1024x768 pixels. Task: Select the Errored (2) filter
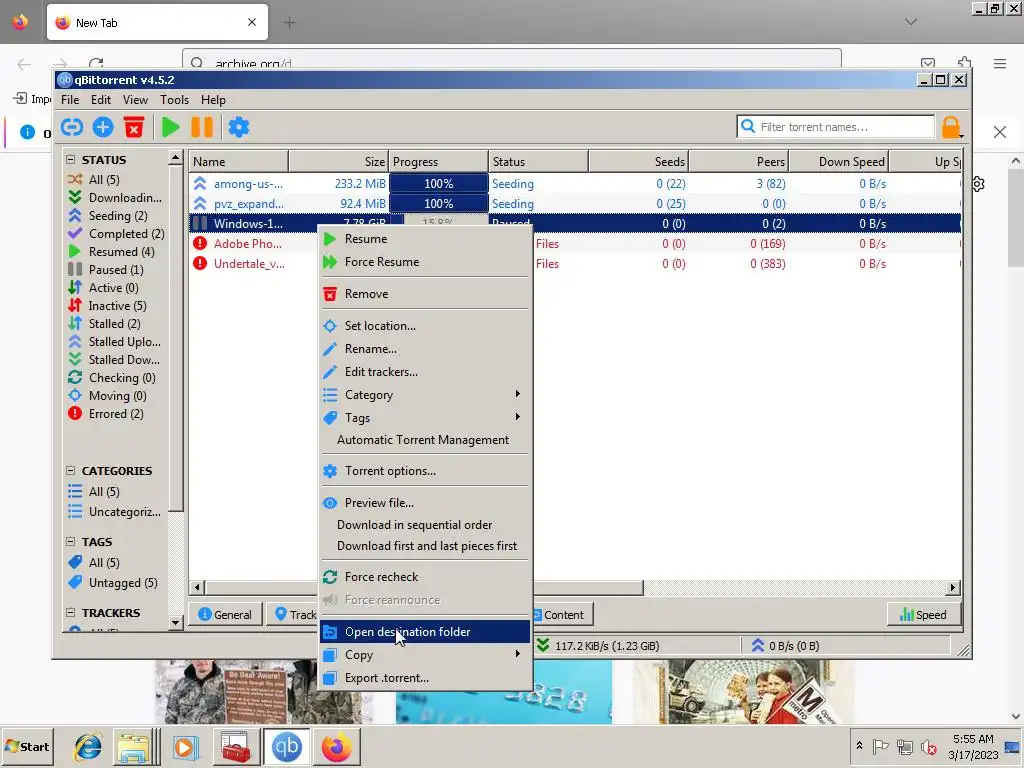[105, 413]
